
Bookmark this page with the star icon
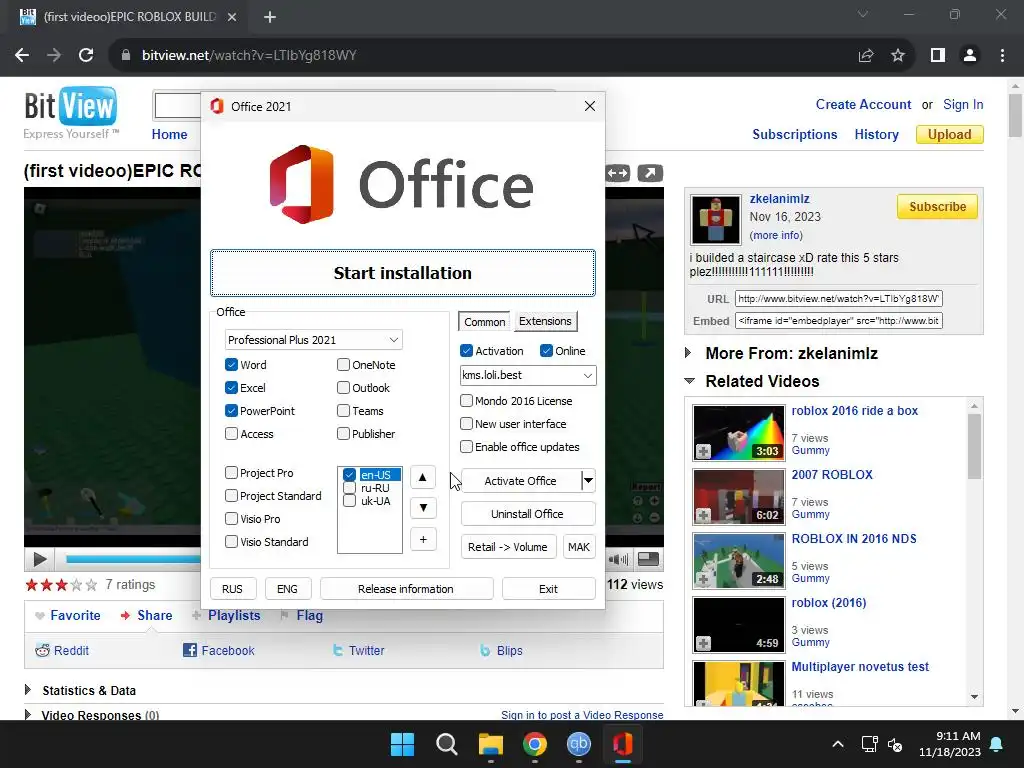coord(898,56)
